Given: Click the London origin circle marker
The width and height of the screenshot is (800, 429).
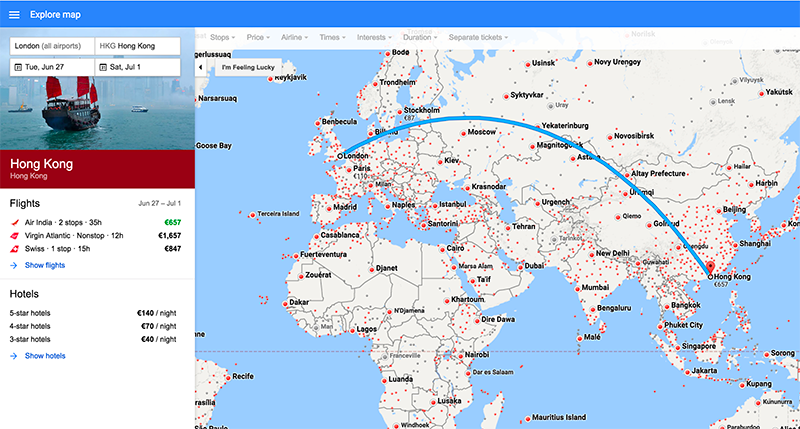Looking at the screenshot, I should (340, 157).
